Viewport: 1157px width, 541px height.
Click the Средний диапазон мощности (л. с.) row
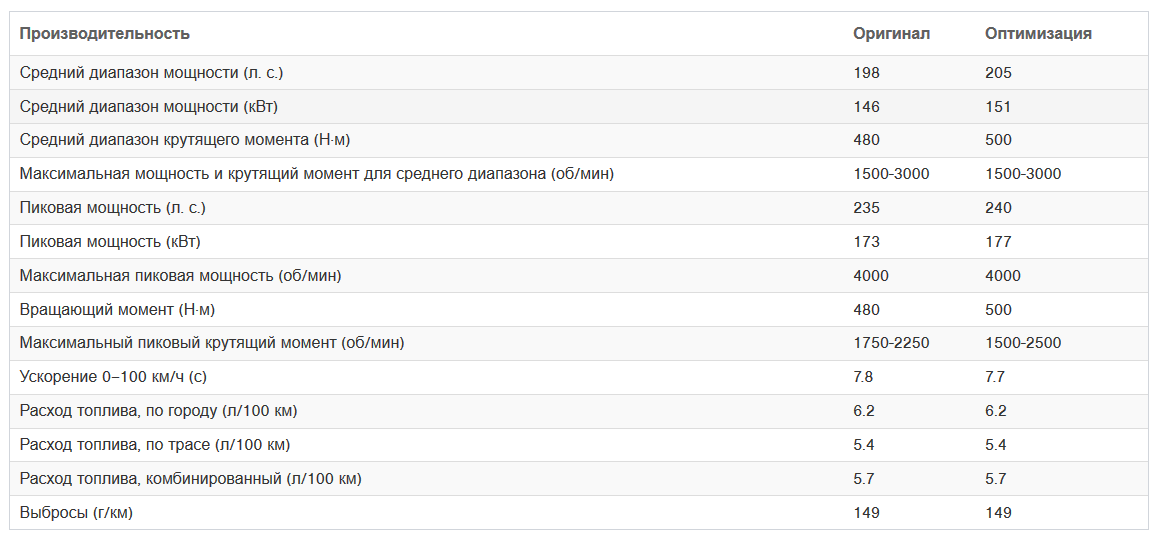pos(578,72)
